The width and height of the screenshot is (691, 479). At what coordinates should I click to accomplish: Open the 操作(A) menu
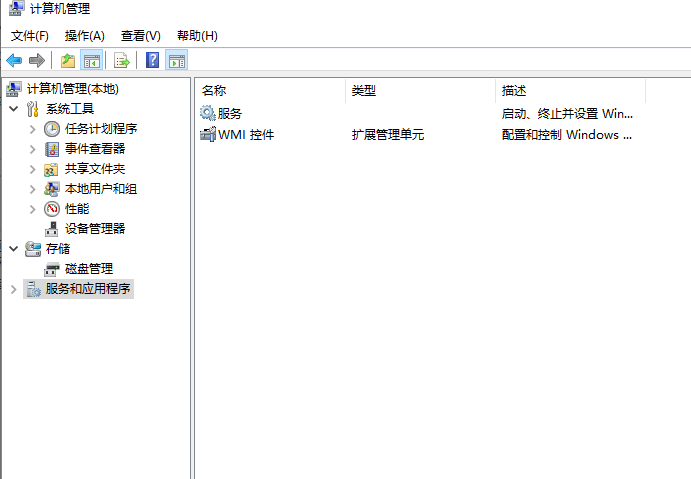pos(84,36)
